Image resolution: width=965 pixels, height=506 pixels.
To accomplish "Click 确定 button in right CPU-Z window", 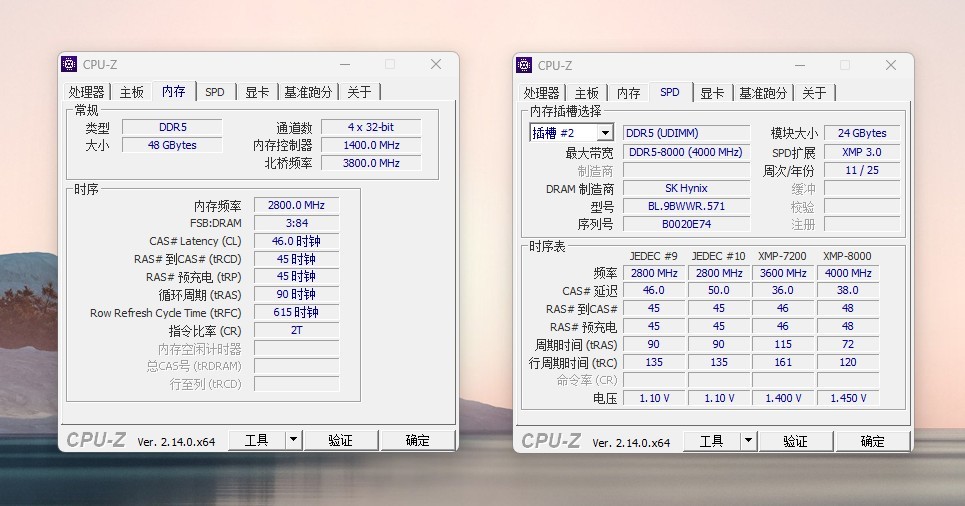I will [x=873, y=441].
